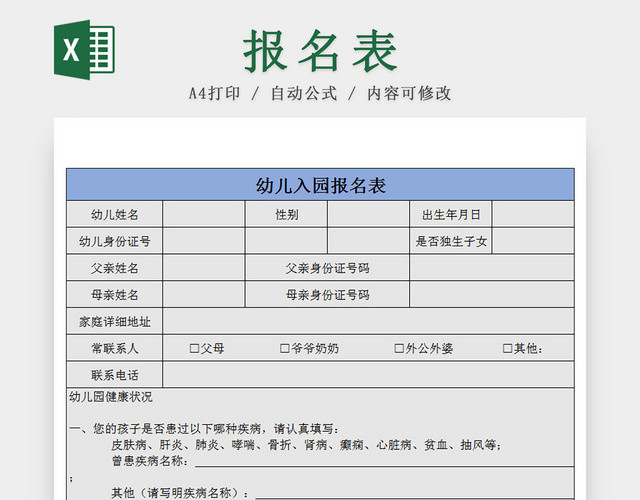The height and width of the screenshot is (500, 640).
Task: Select the 父亲身份证号码 label cell
Action: pyautogui.click(x=327, y=268)
